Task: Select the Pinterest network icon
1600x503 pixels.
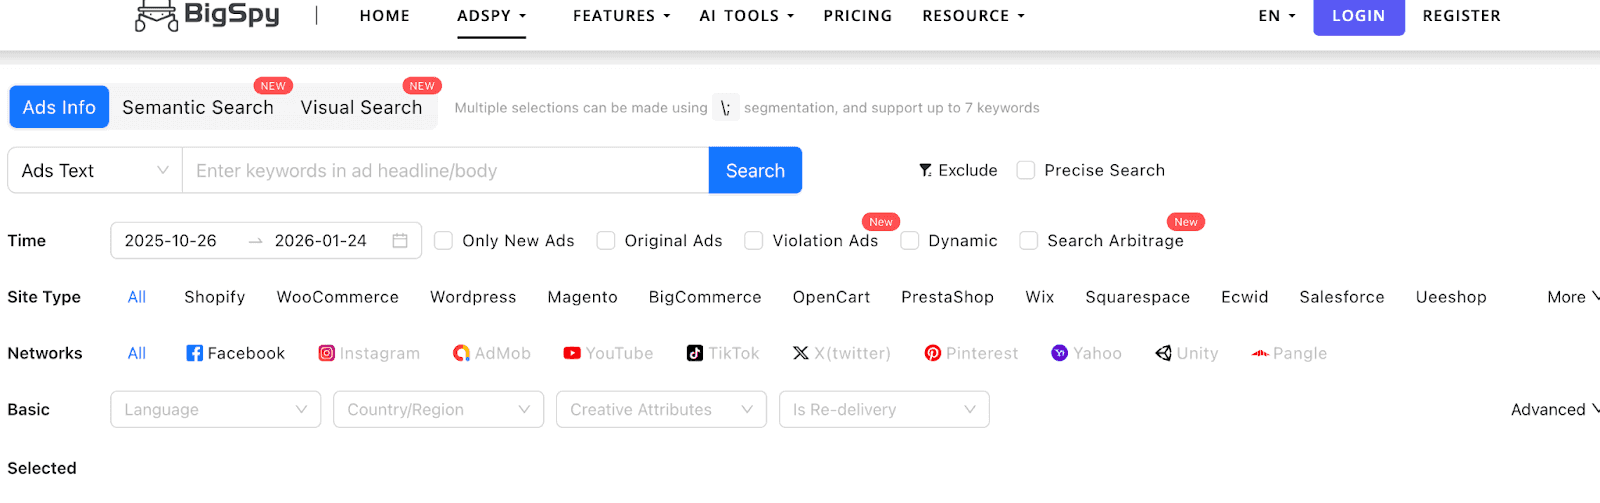Action: 933,353
